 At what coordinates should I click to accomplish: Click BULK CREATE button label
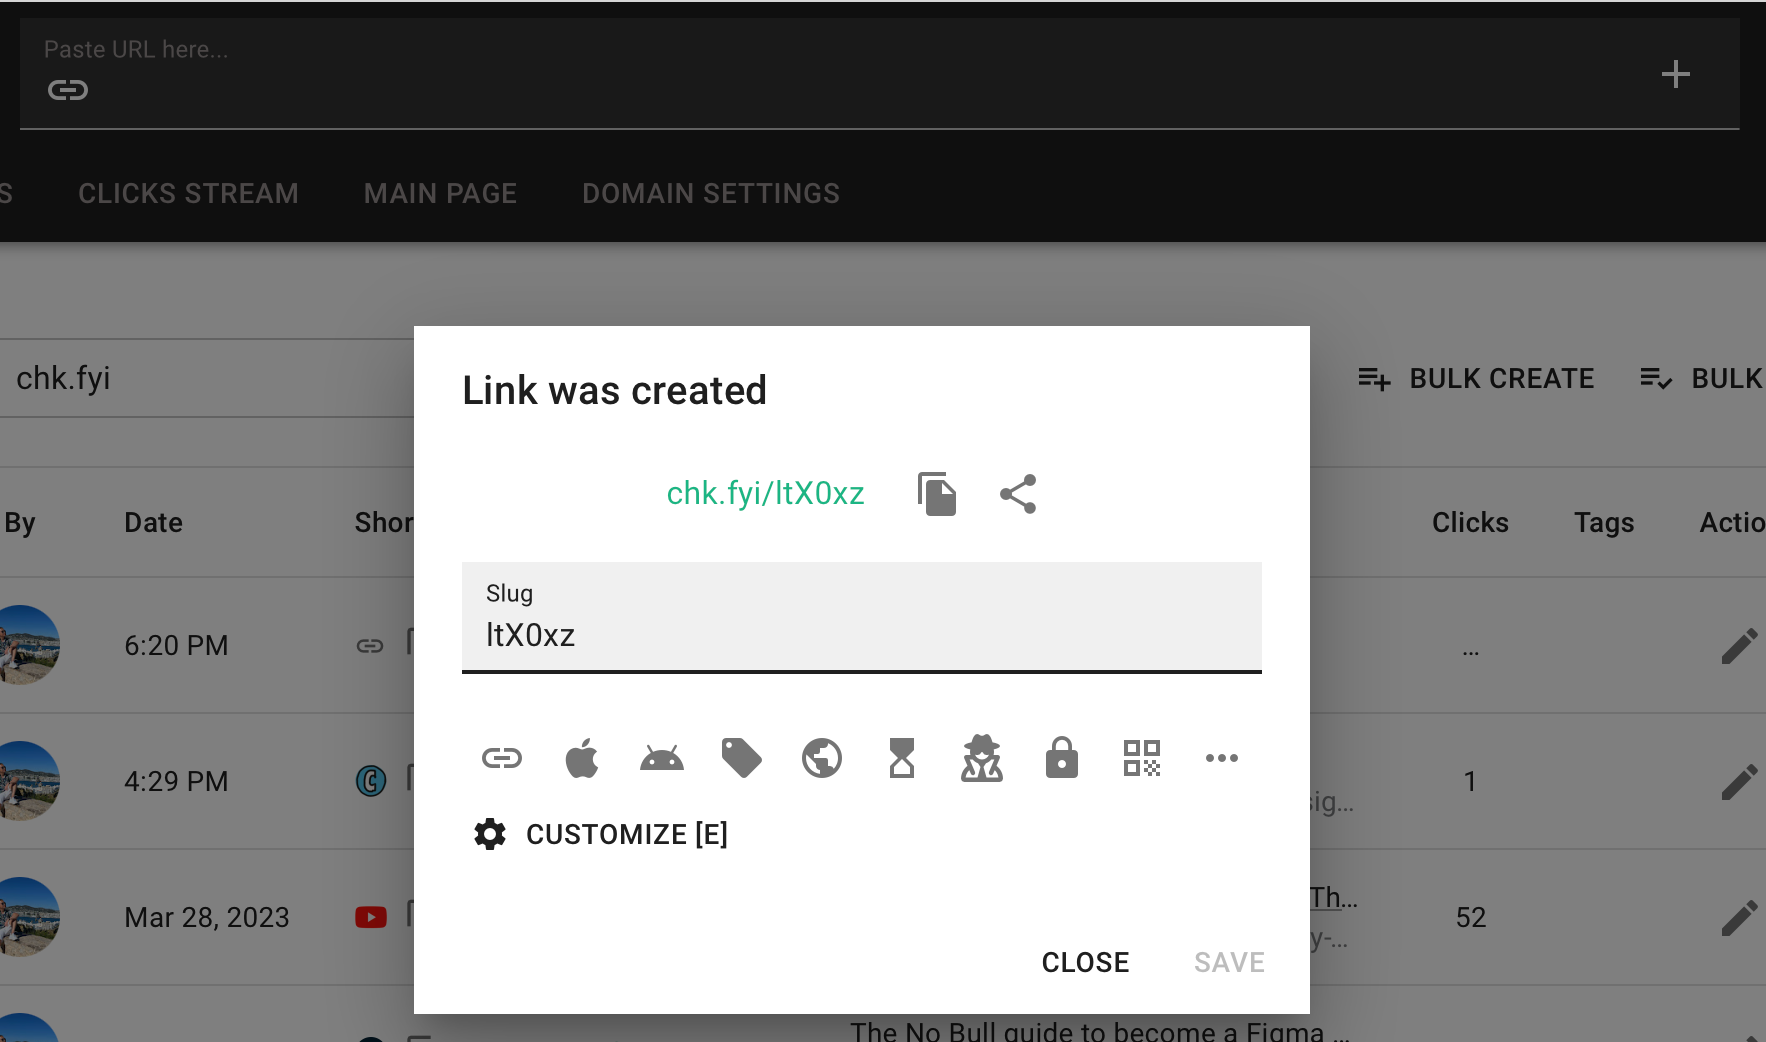1502,379
